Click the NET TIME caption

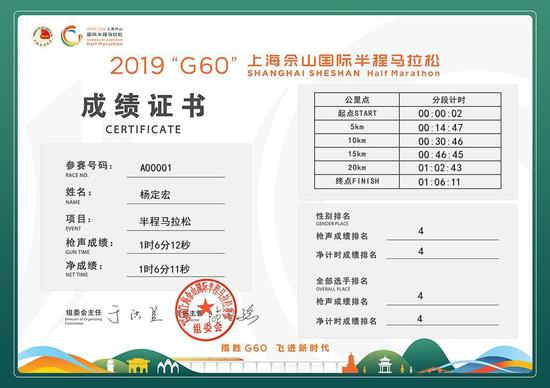[76, 275]
